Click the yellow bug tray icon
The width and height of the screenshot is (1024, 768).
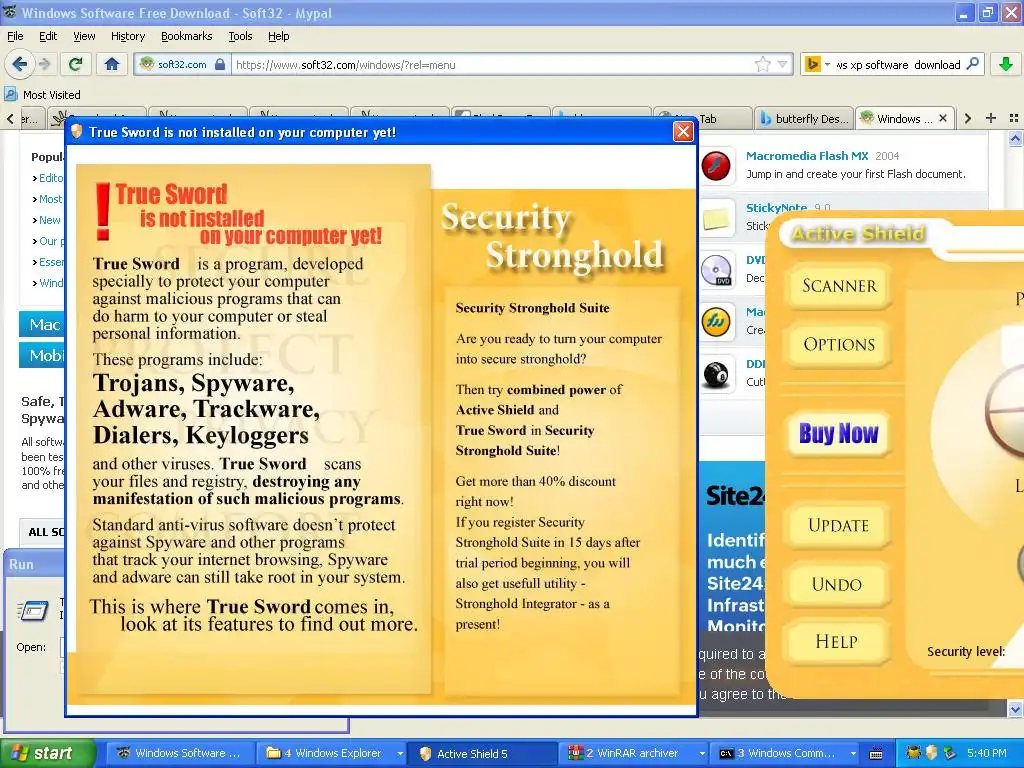coord(913,753)
